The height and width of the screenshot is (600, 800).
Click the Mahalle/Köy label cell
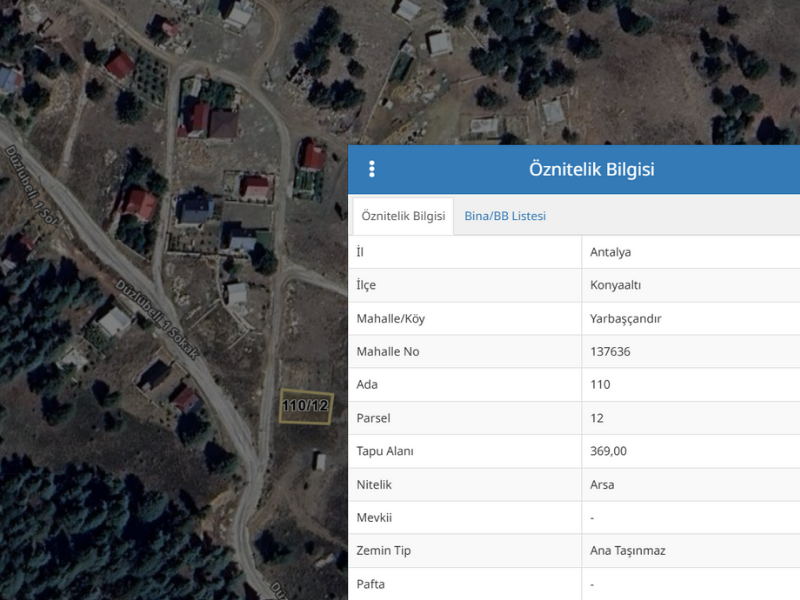click(397, 318)
